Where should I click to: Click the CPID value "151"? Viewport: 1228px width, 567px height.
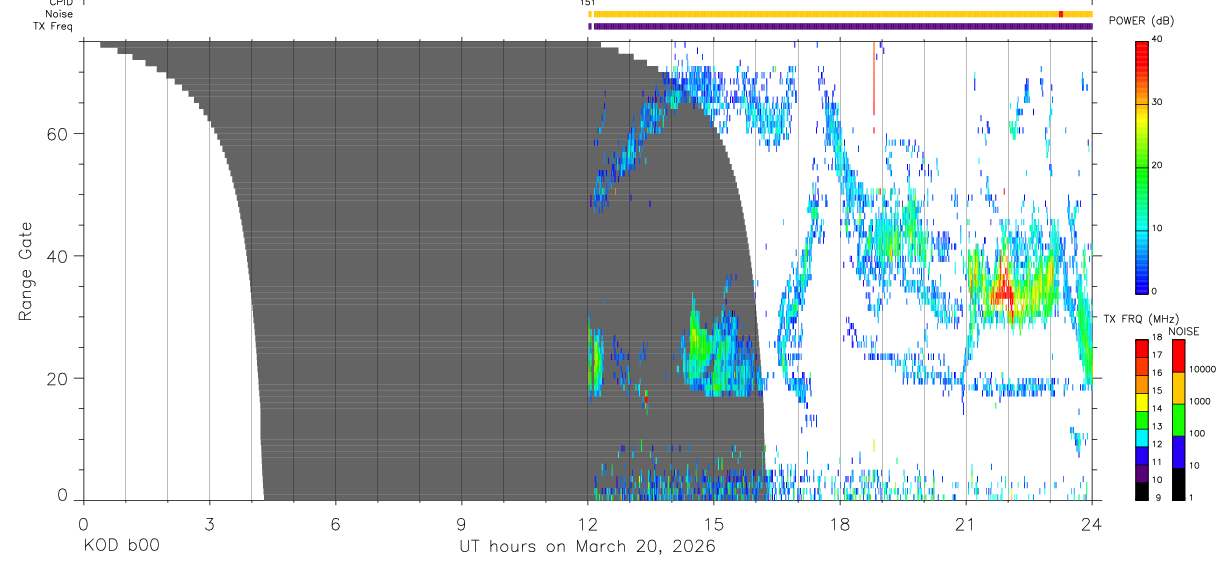pyautogui.click(x=587, y=3)
